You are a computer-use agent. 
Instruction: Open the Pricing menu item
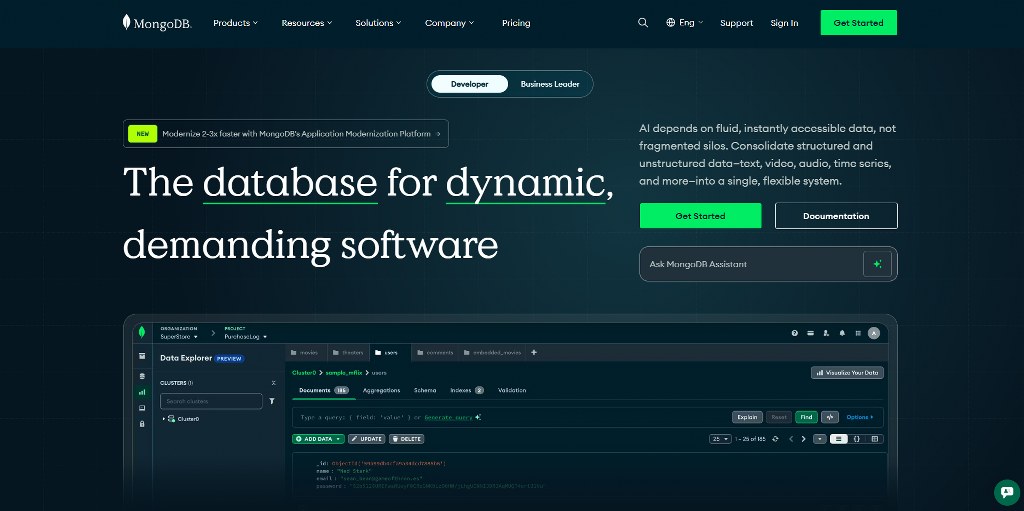tap(516, 23)
